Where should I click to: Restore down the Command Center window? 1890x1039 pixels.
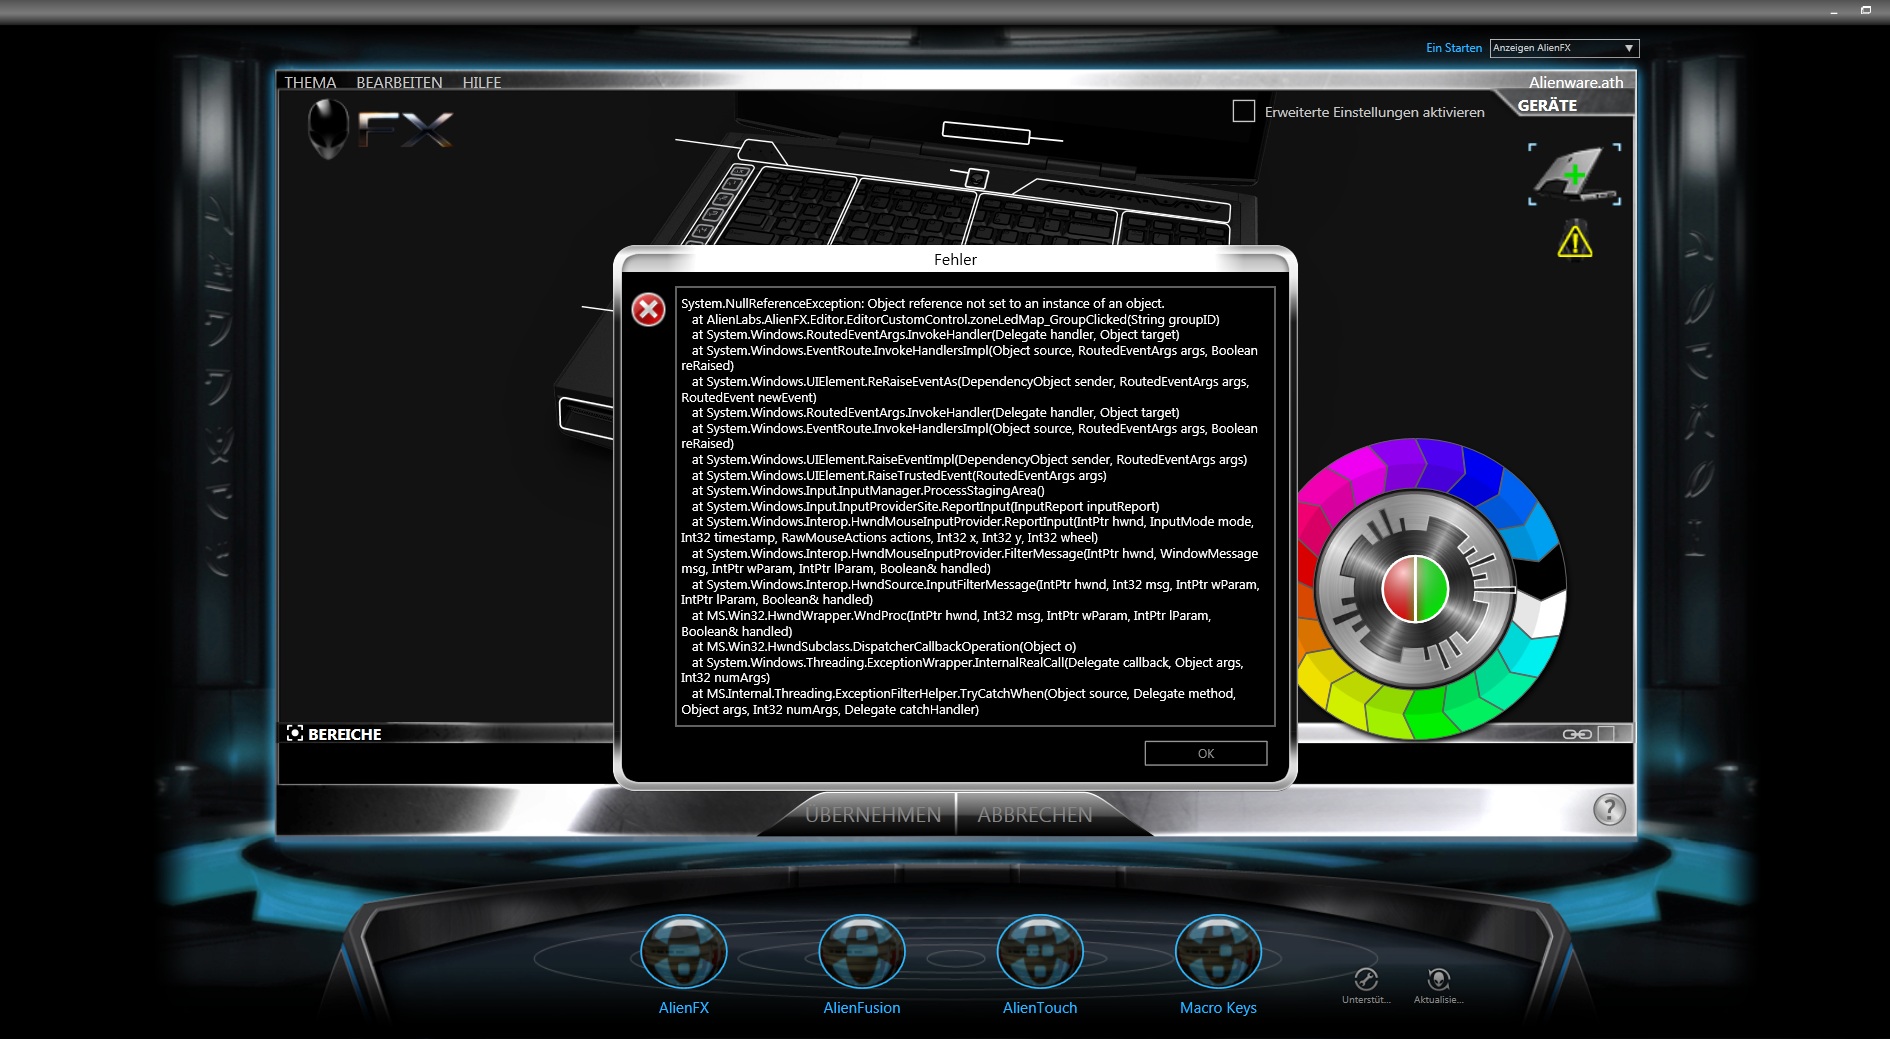[x=1866, y=11]
